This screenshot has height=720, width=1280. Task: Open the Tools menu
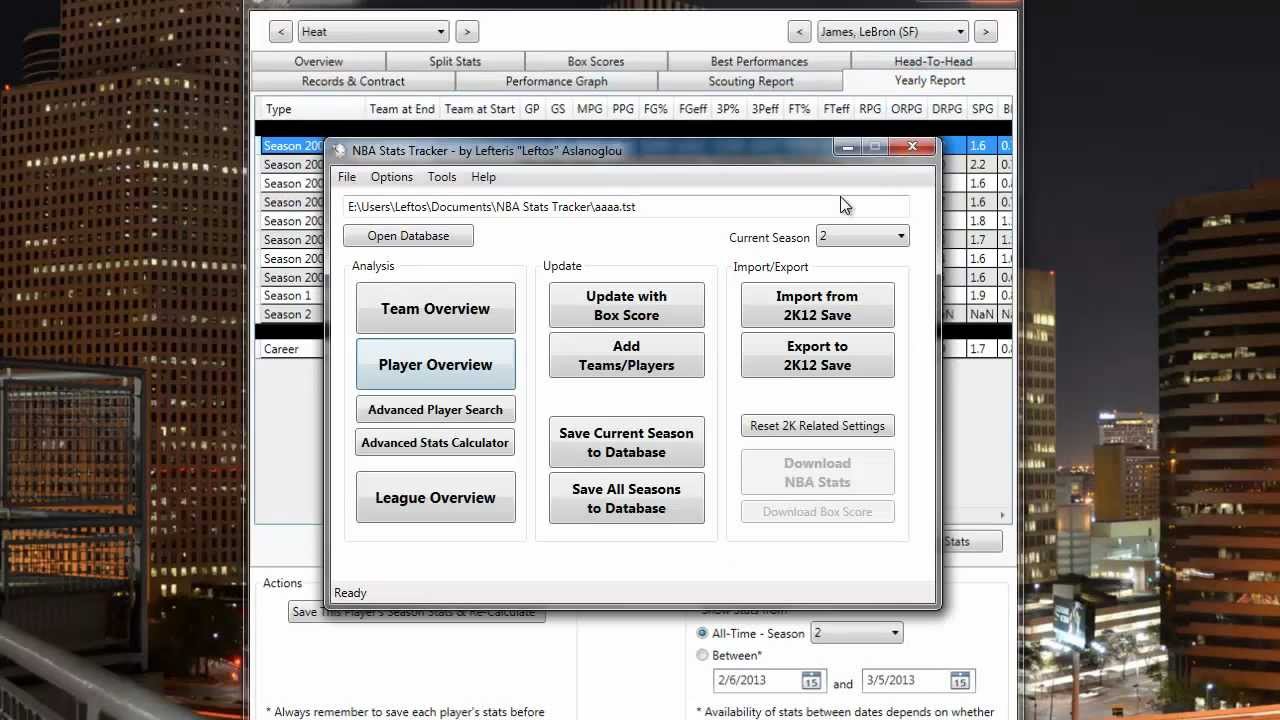click(x=442, y=177)
